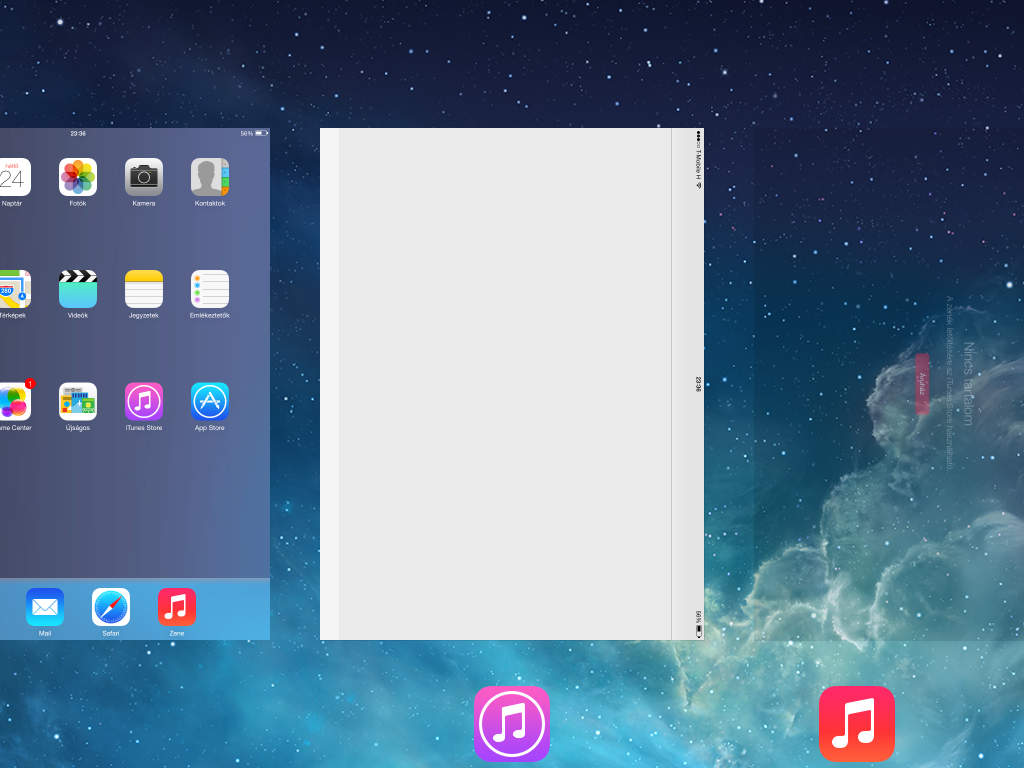
Task: Open Zene music app in the dock
Action: (177, 607)
